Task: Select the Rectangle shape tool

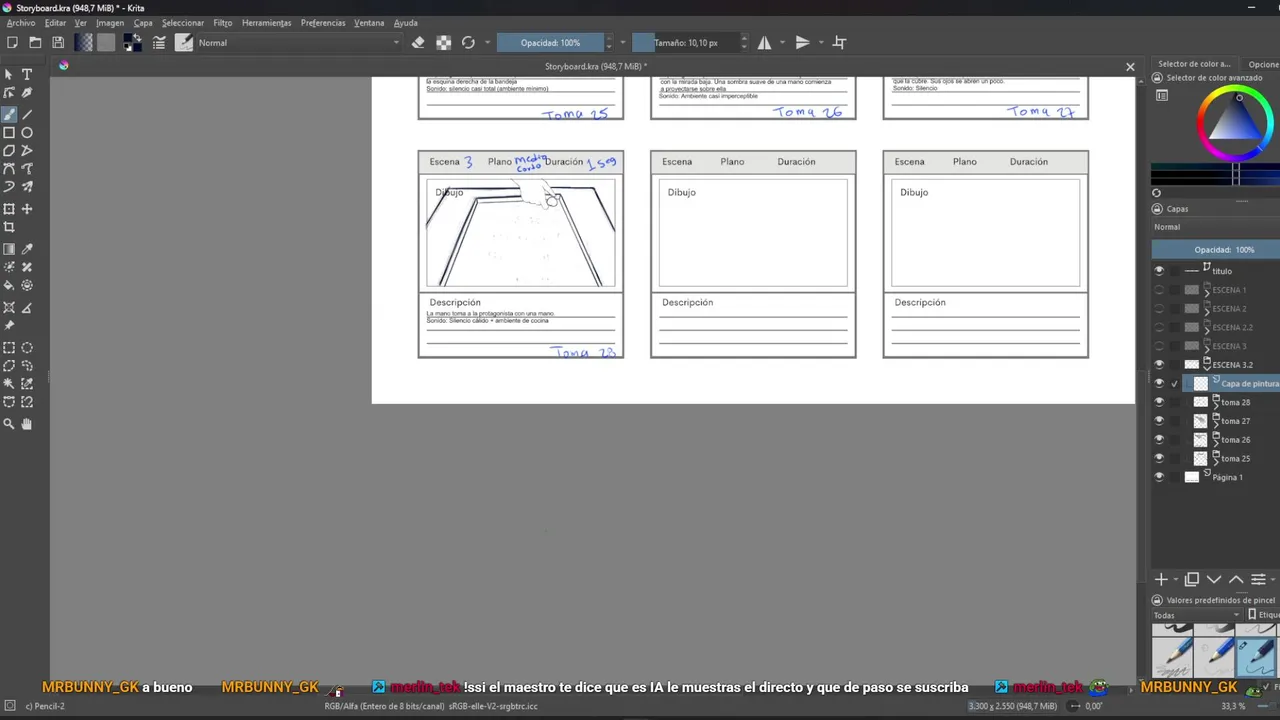Action: (9, 133)
